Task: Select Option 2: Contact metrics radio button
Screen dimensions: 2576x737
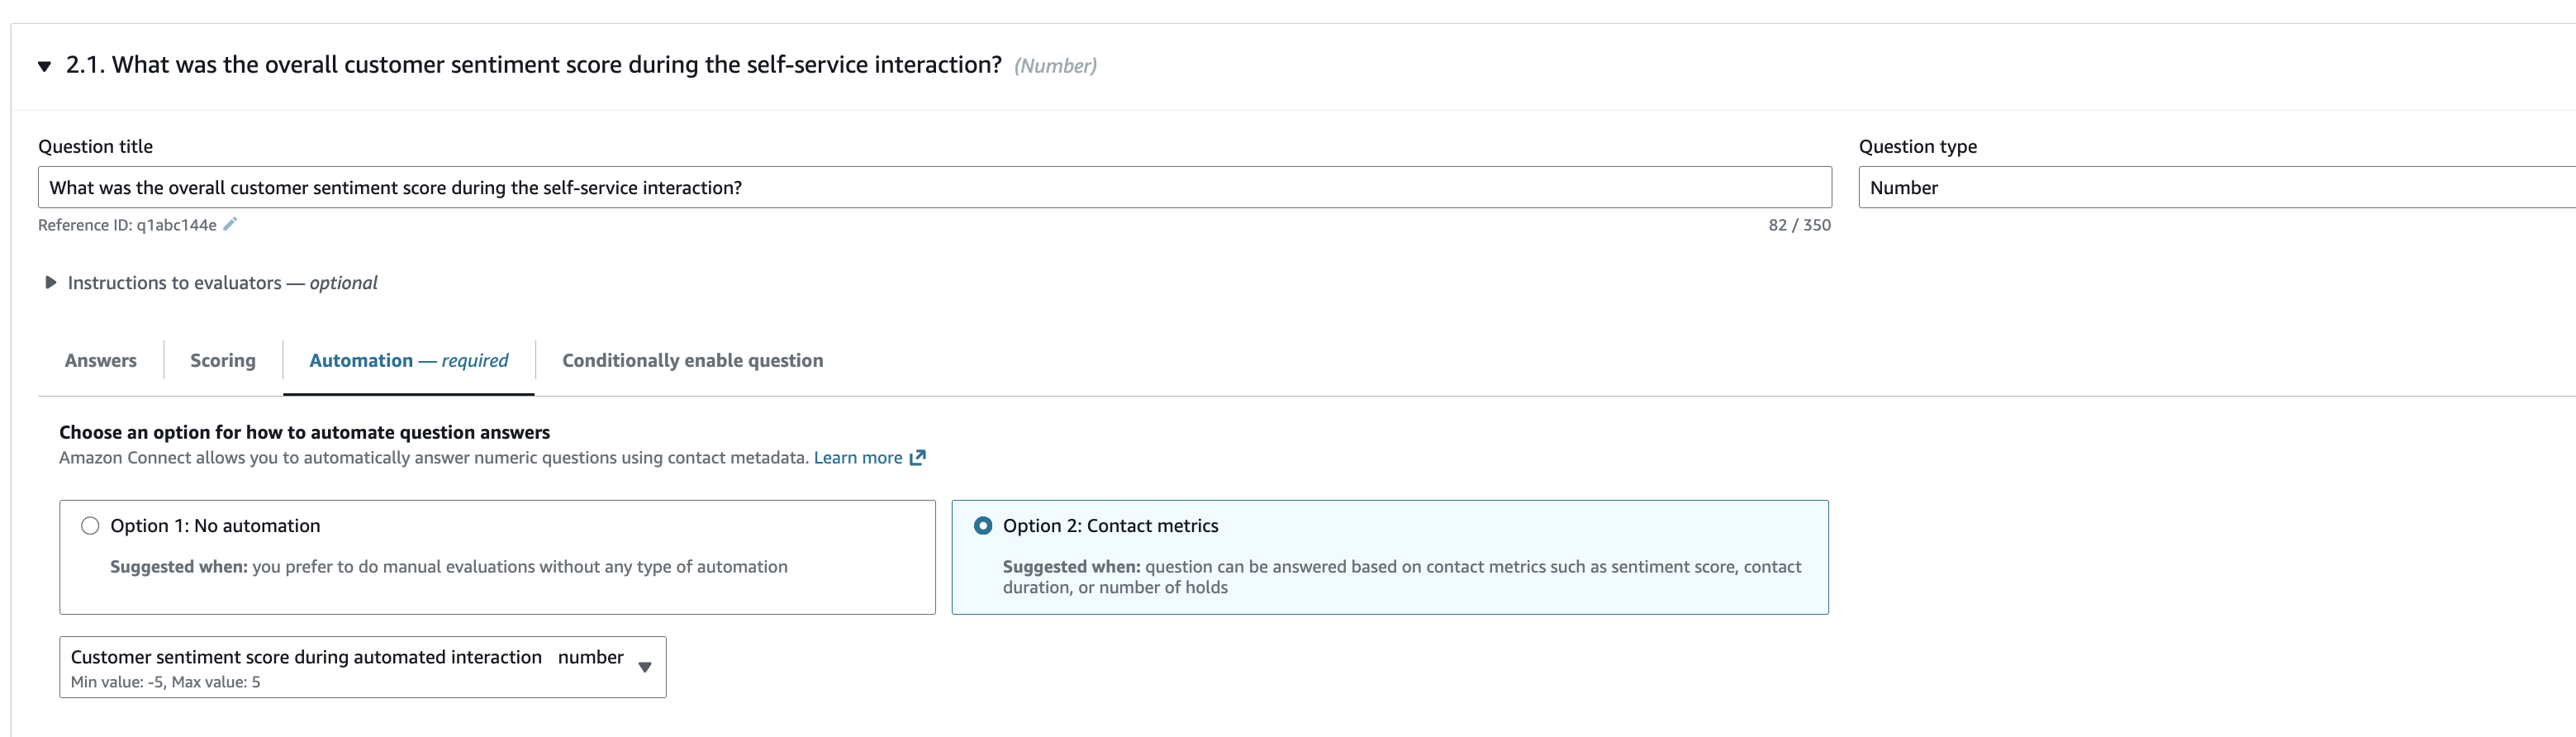Action: (983, 526)
